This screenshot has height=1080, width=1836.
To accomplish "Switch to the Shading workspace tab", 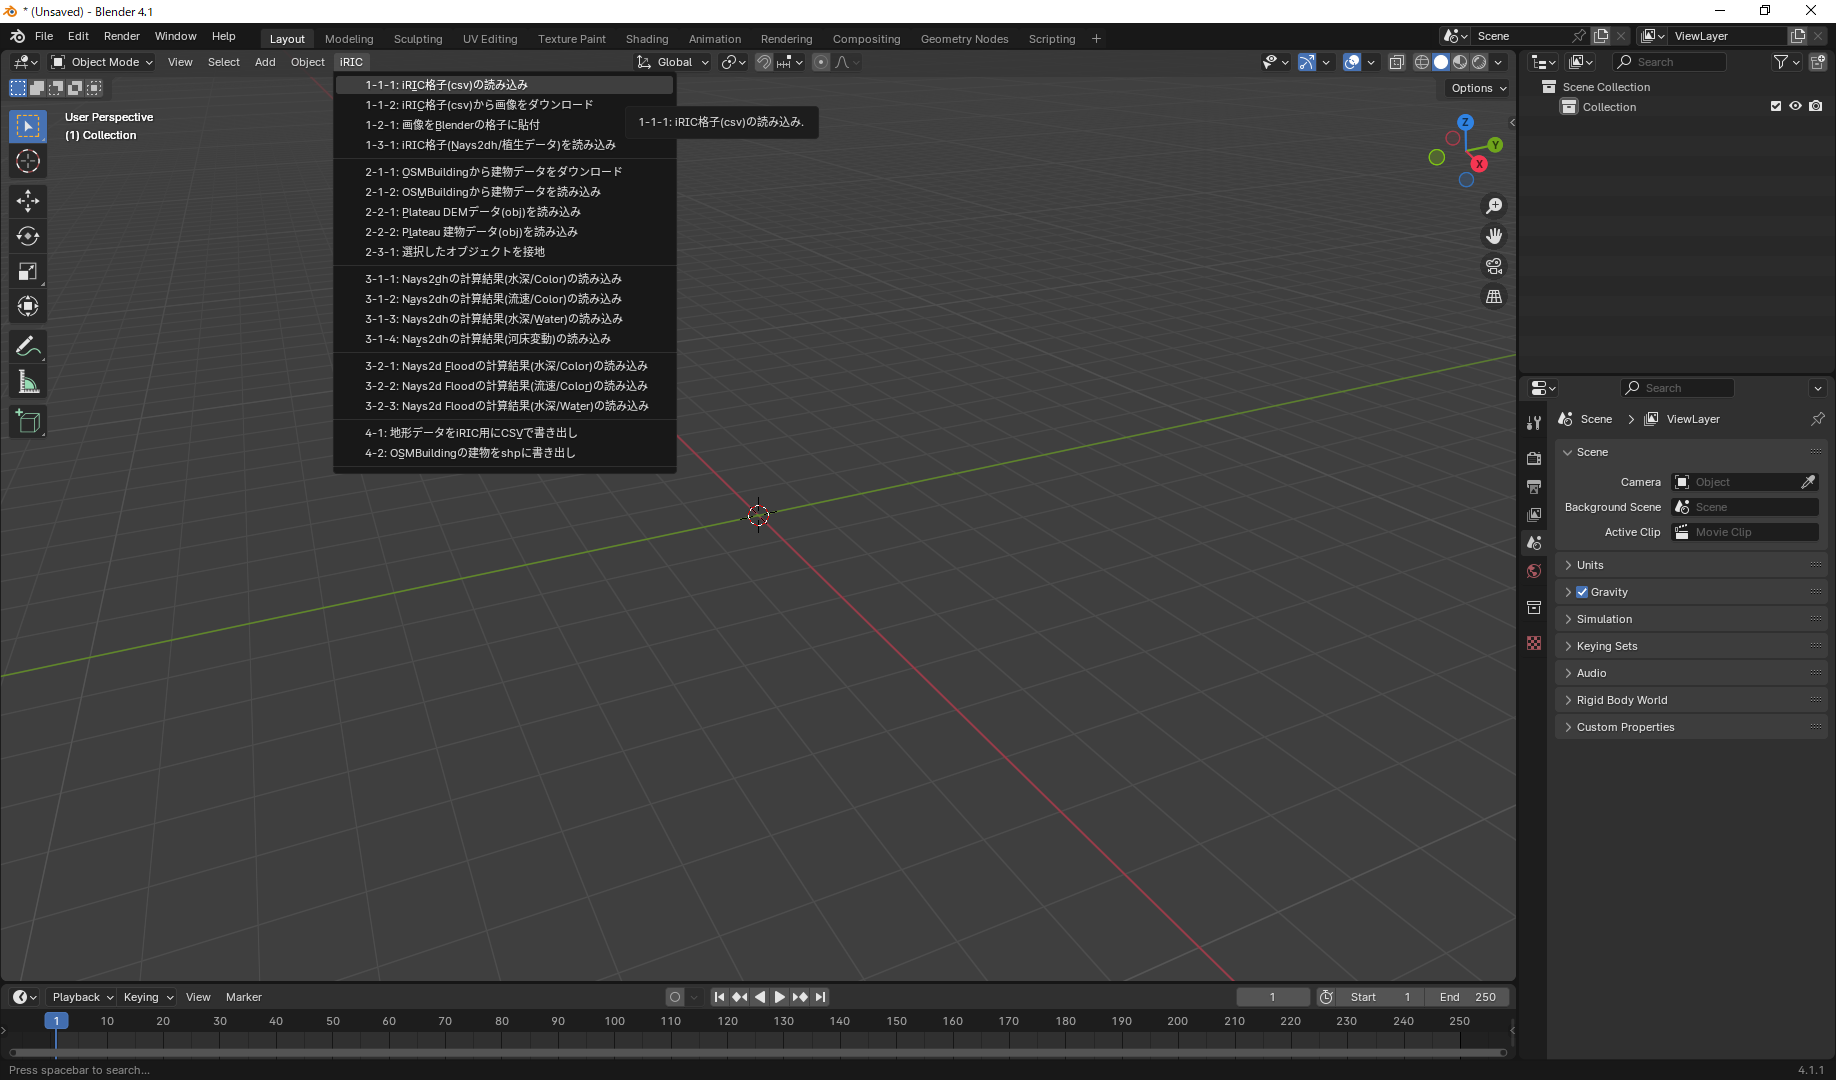I will (x=647, y=39).
